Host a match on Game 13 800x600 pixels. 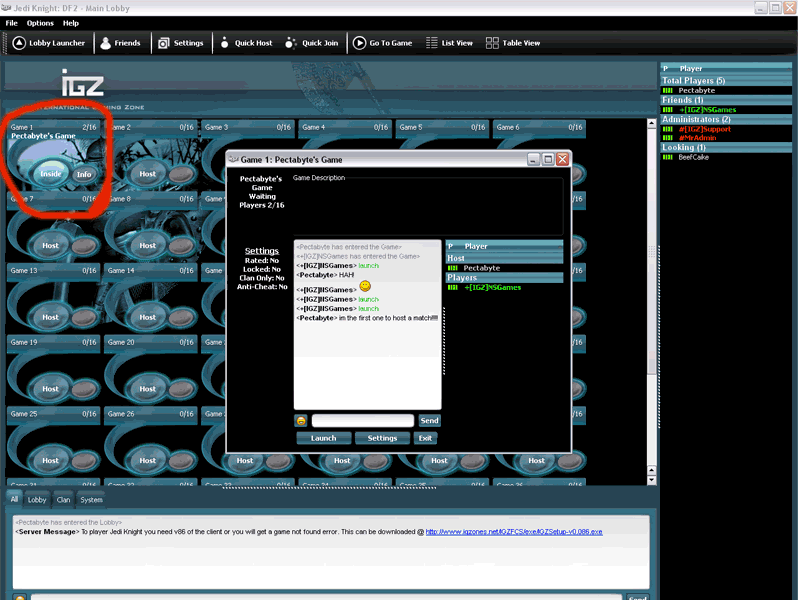pos(51,317)
